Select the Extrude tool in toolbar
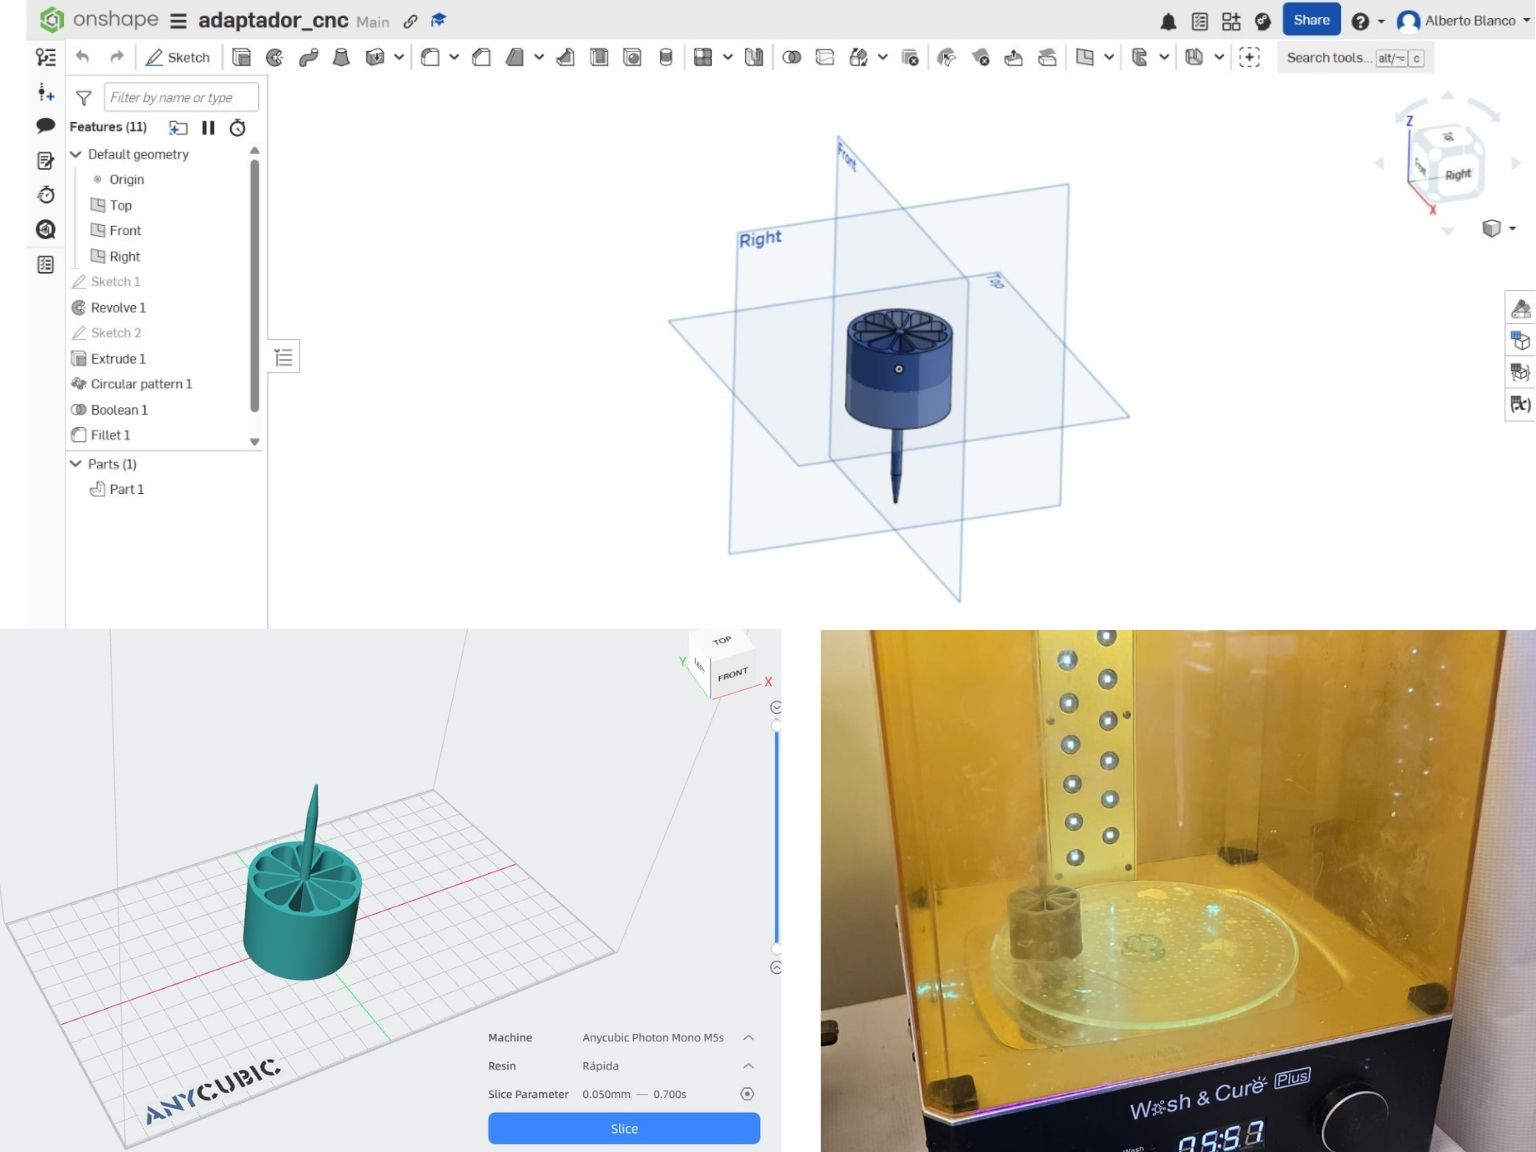Screen dimensions: 1536x1152 click(x=241, y=58)
